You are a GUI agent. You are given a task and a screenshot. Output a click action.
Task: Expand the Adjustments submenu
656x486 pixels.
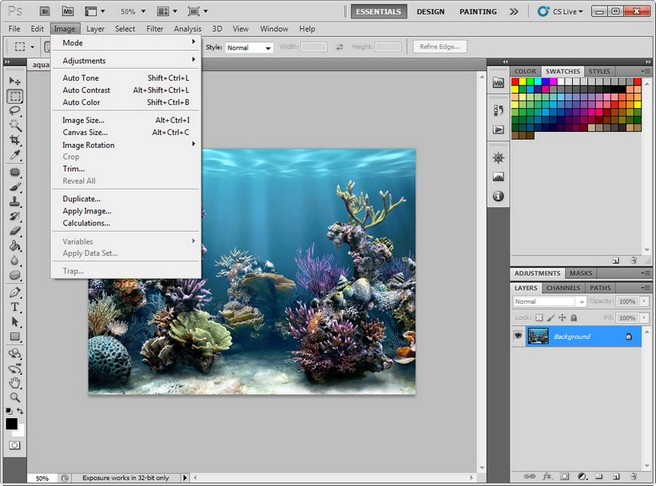[x=126, y=61]
